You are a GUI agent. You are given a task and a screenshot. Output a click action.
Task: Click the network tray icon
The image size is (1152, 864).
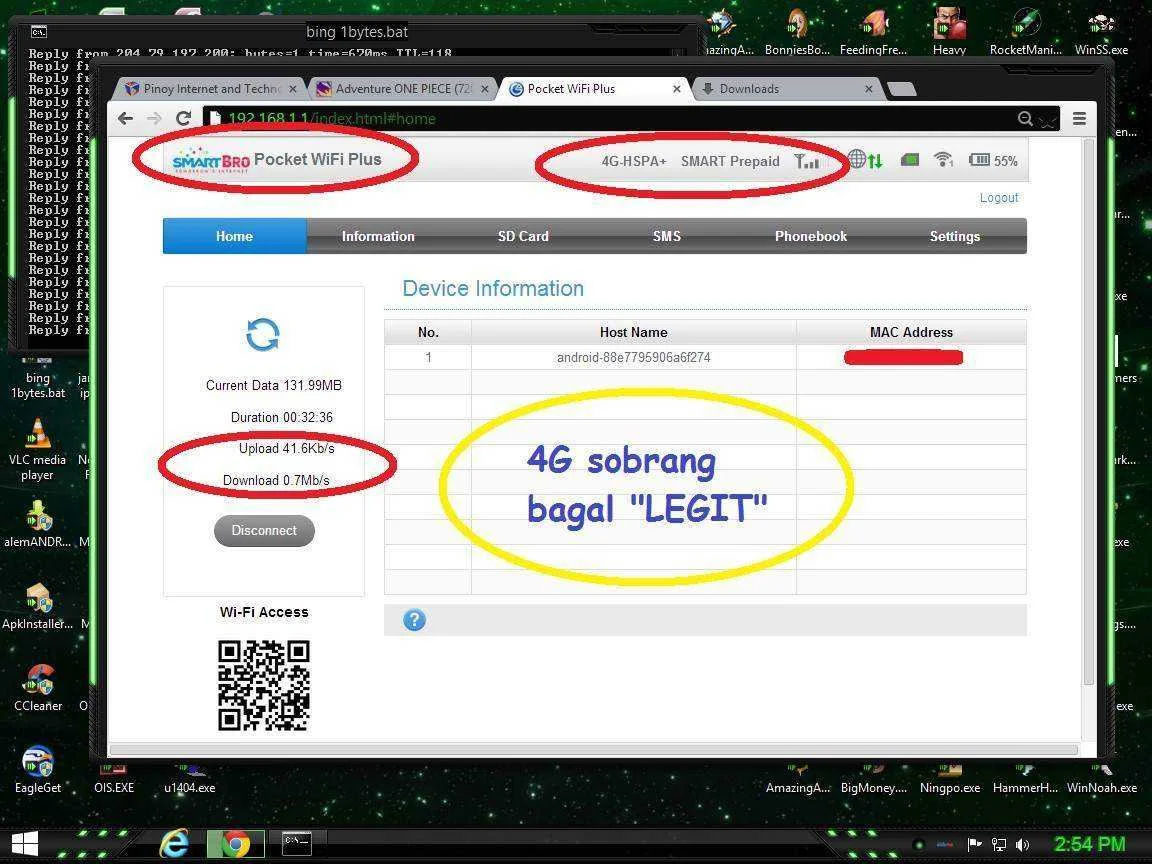pos(998,845)
